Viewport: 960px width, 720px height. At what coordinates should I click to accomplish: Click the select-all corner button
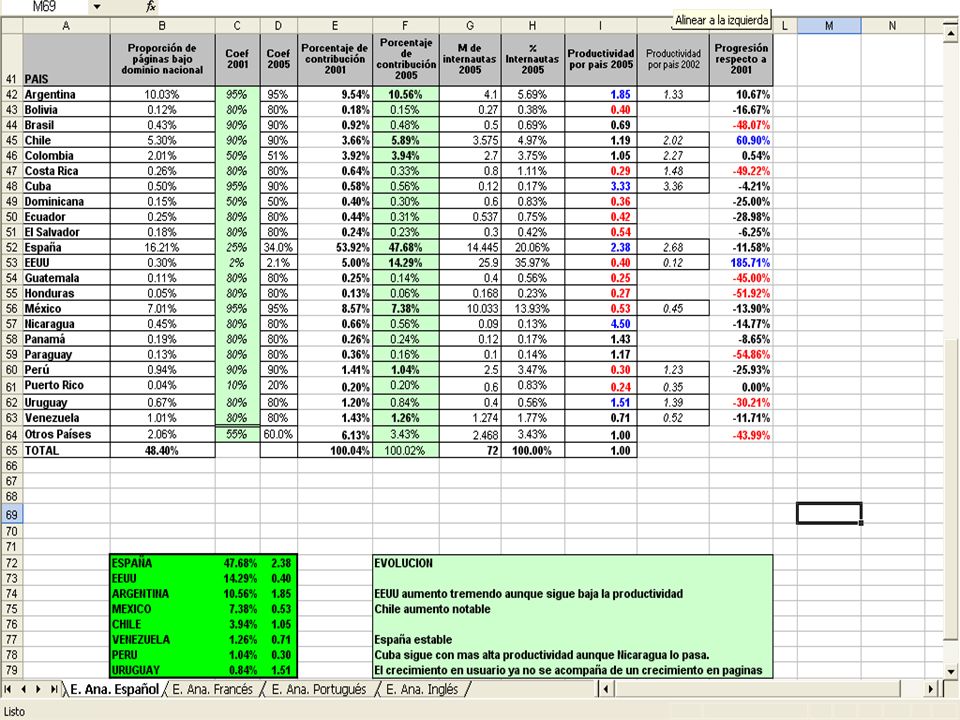[12, 26]
